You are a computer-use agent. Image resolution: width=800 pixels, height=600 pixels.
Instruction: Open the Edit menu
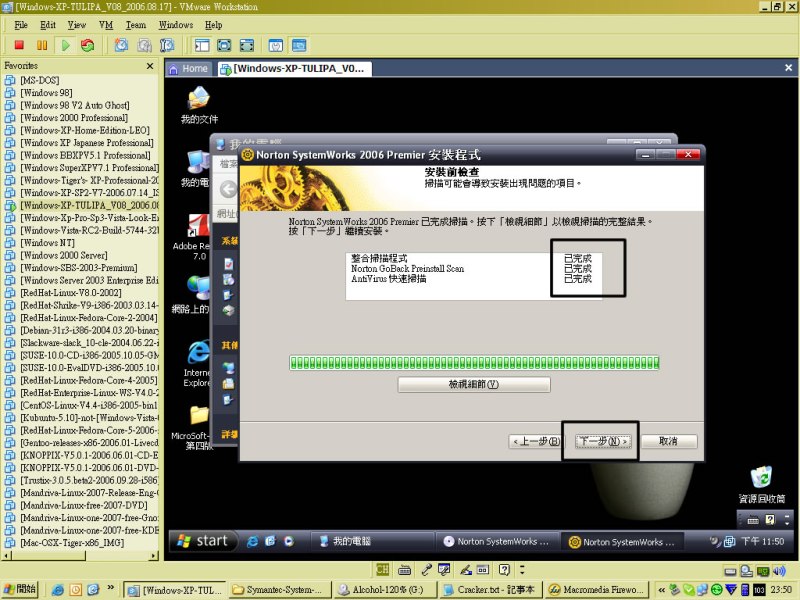pyautogui.click(x=48, y=25)
